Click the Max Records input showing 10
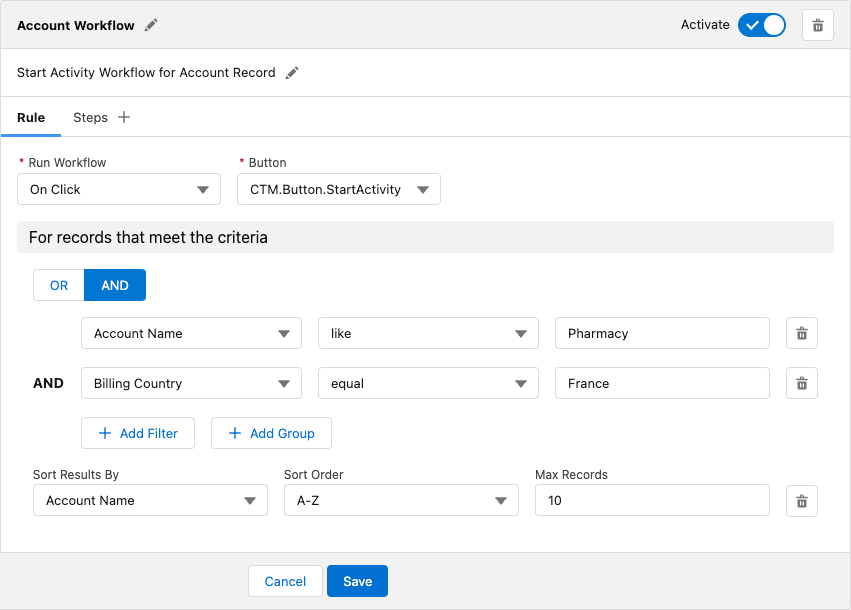 652,500
